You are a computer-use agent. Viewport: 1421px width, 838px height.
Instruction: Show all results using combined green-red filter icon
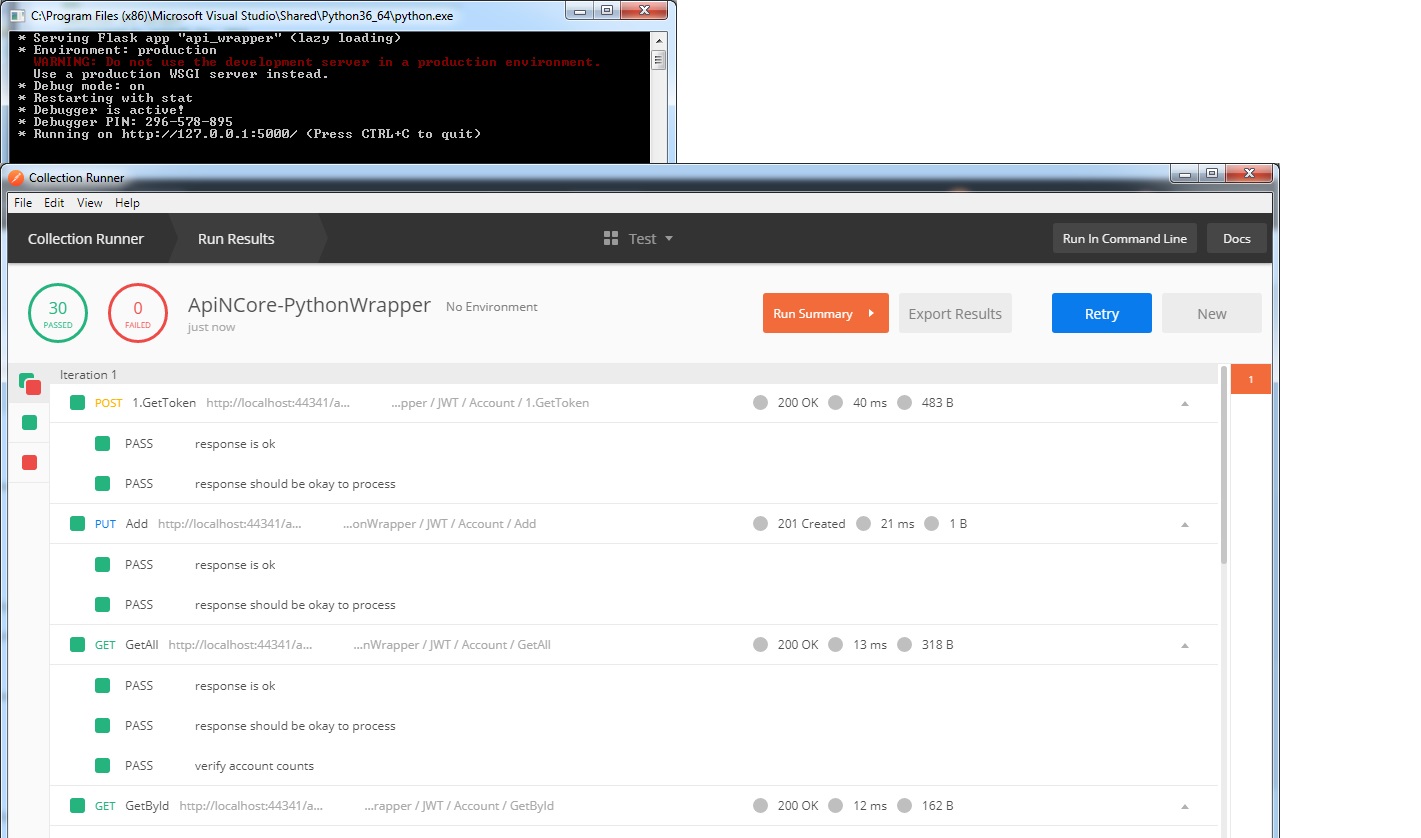pyautogui.click(x=29, y=383)
